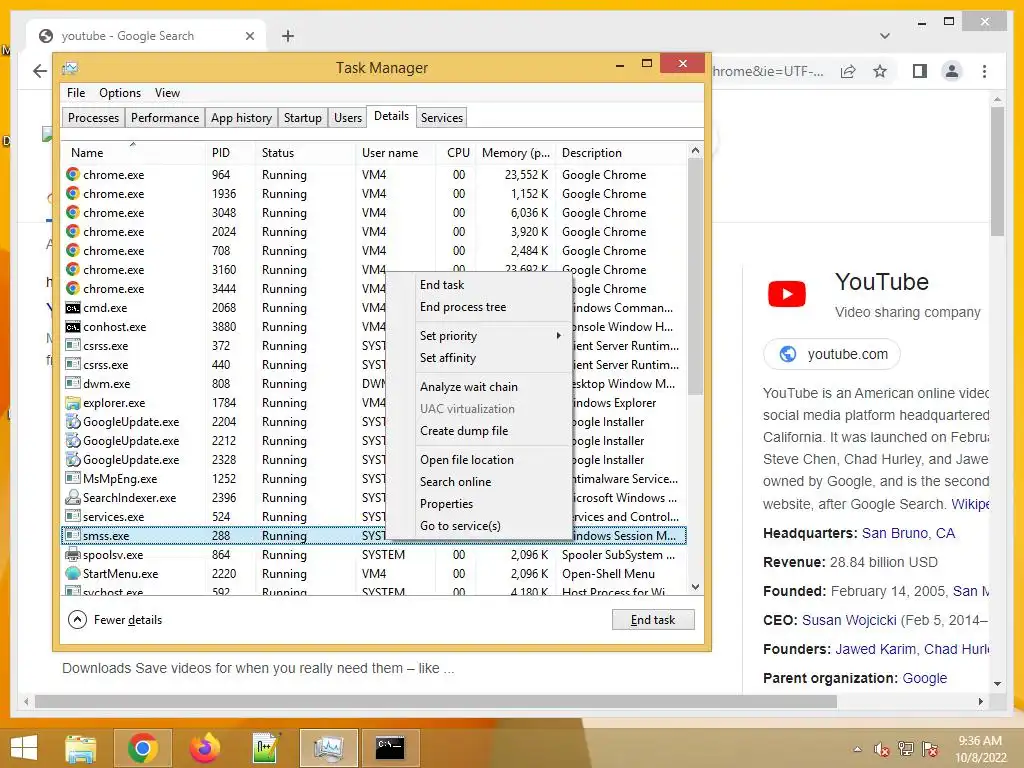The height and width of the screenshot is (768, 1024).
Task: Click the Chrome share page icon
Action: coord(848,71)
